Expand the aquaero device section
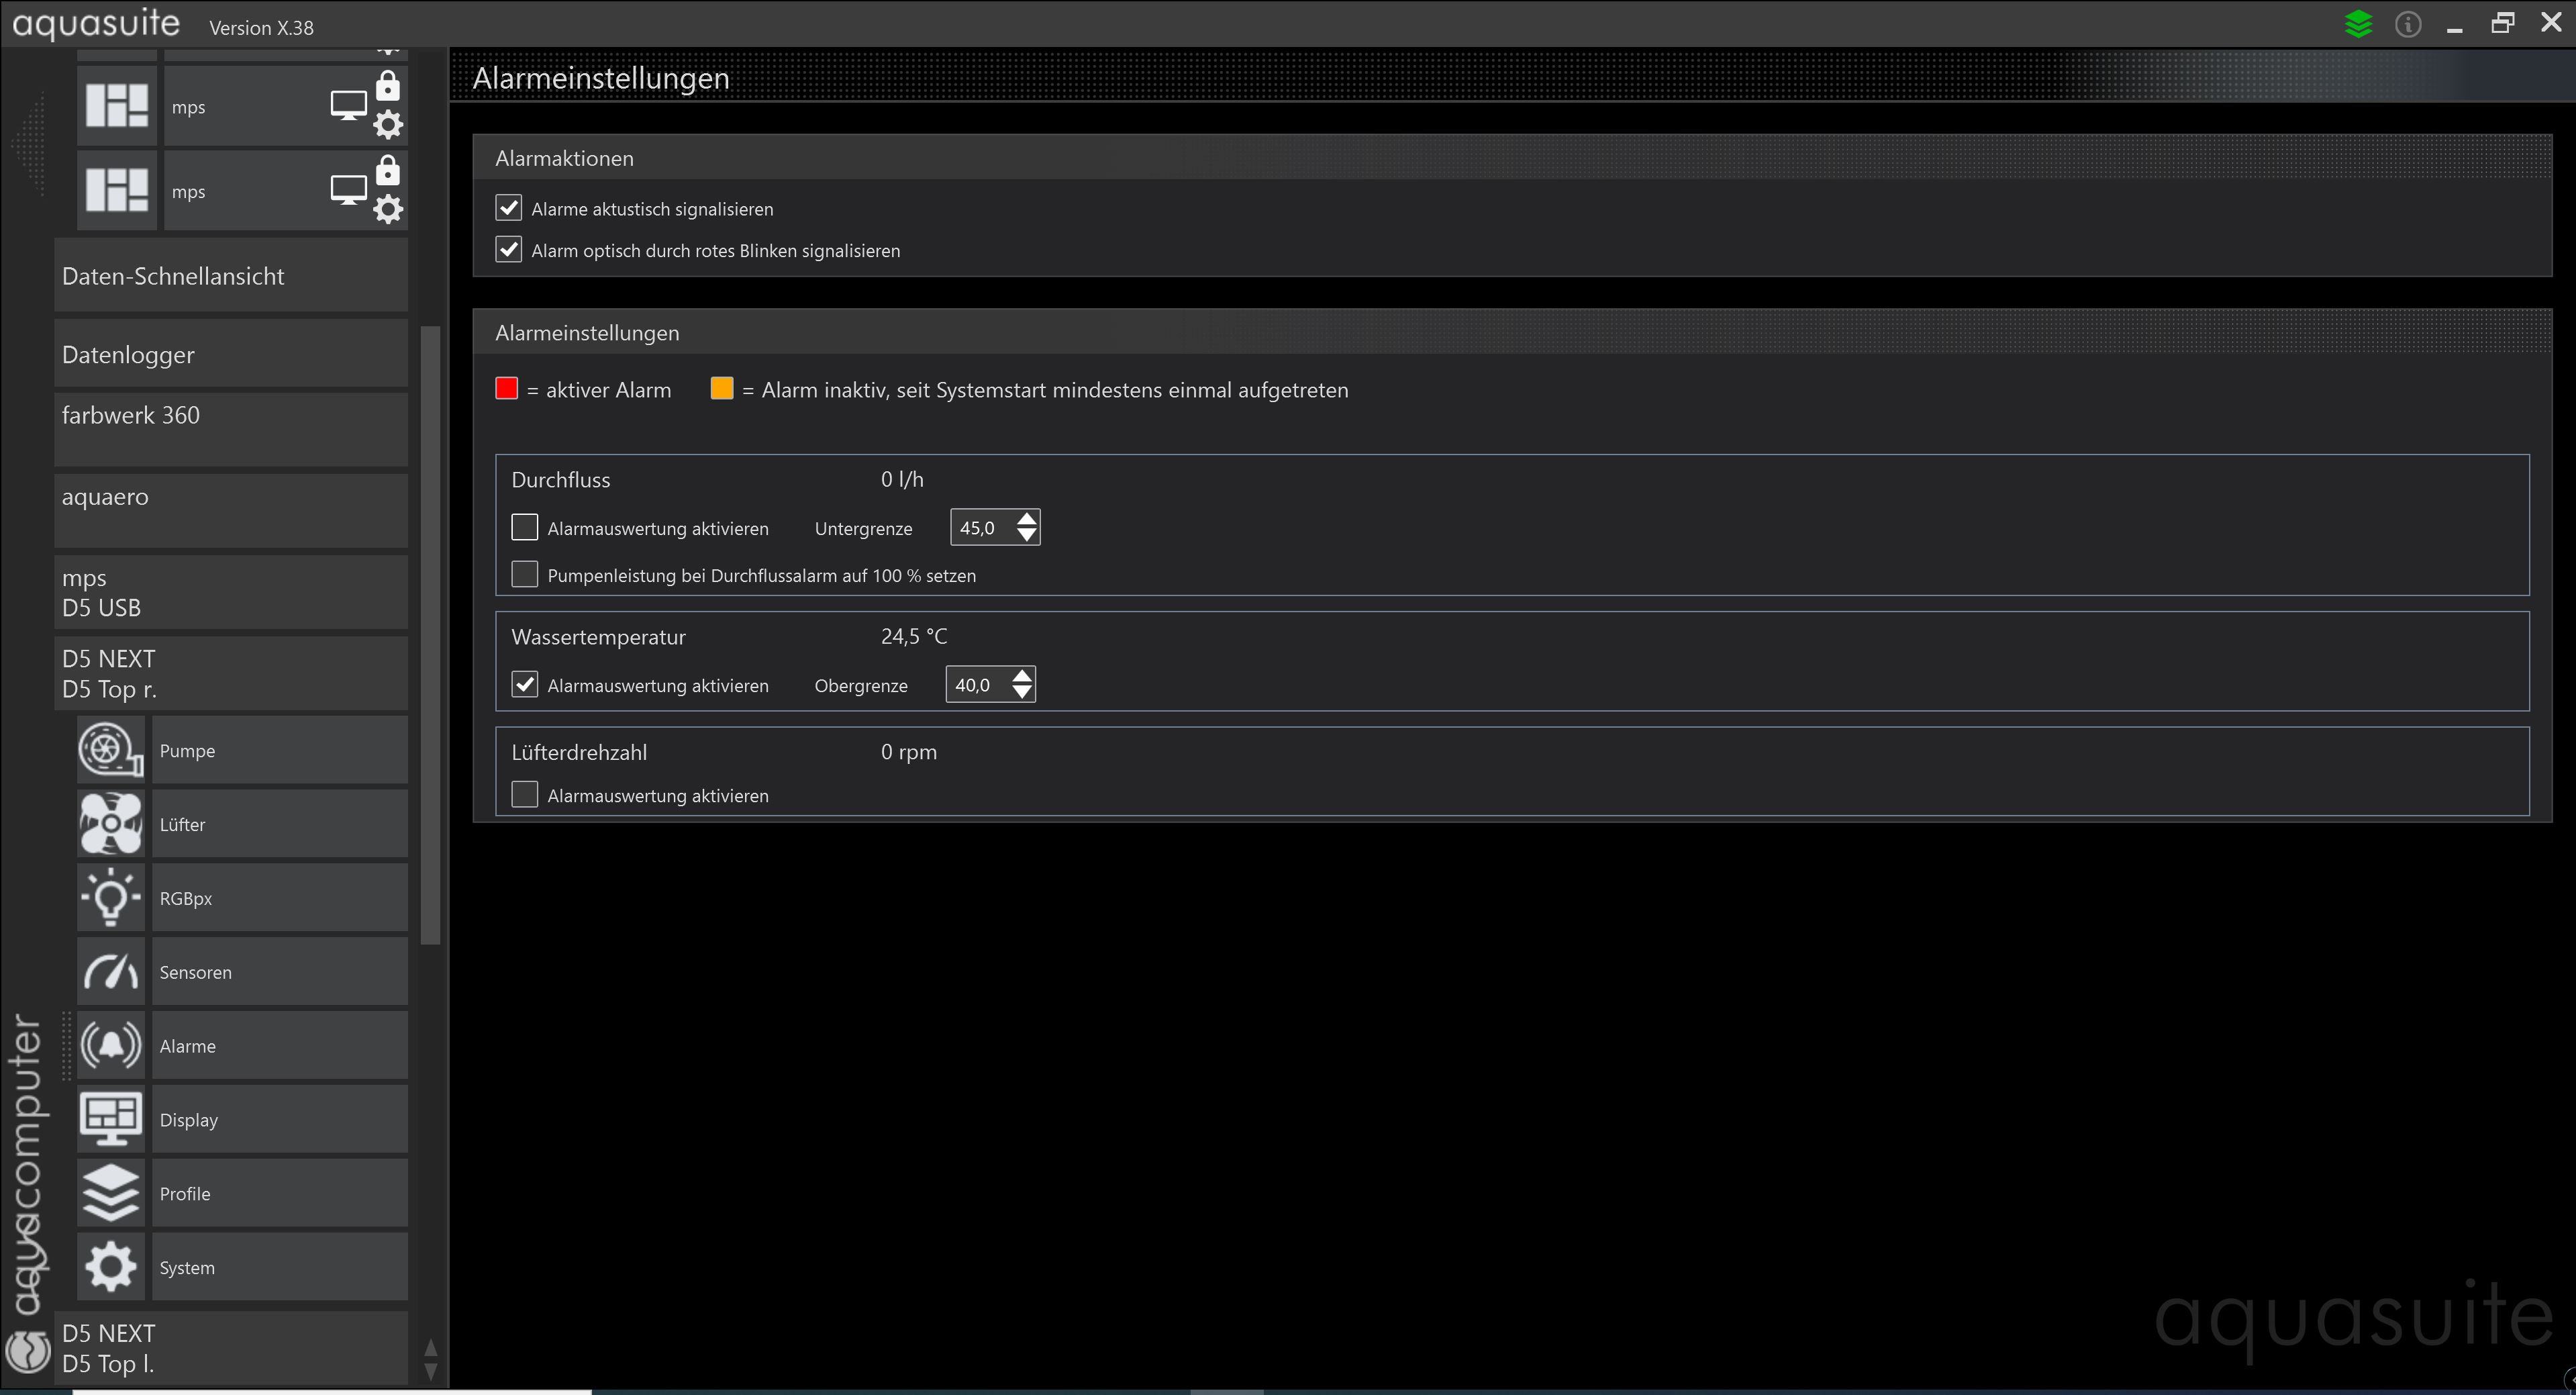 pyautogui.click(x=231, y=511)
